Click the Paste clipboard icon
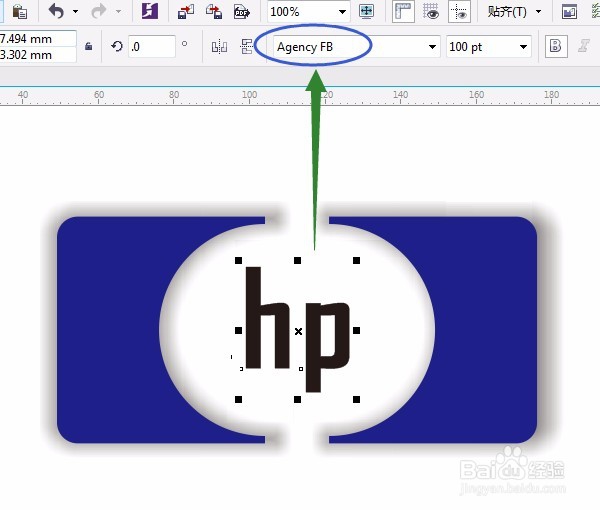 20,11
